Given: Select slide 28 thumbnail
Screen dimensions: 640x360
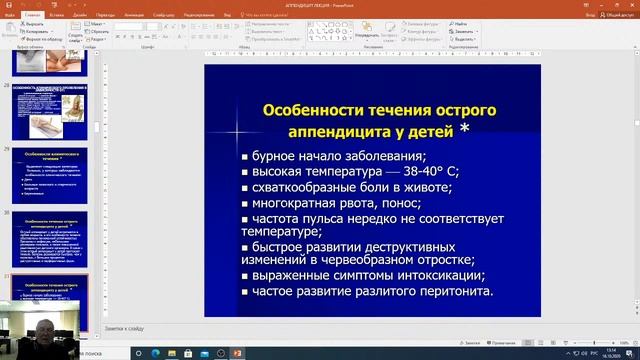Looking at the screenshot, I should point(49,112).
